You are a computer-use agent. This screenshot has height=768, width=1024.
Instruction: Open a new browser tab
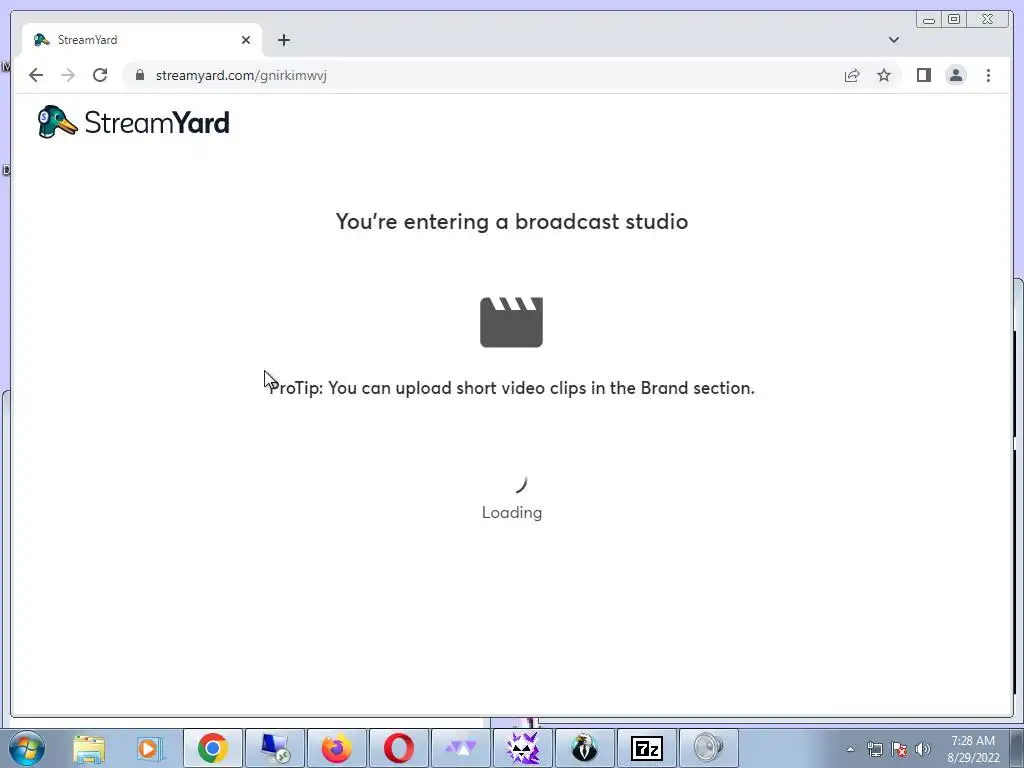(x=283, y=40)
